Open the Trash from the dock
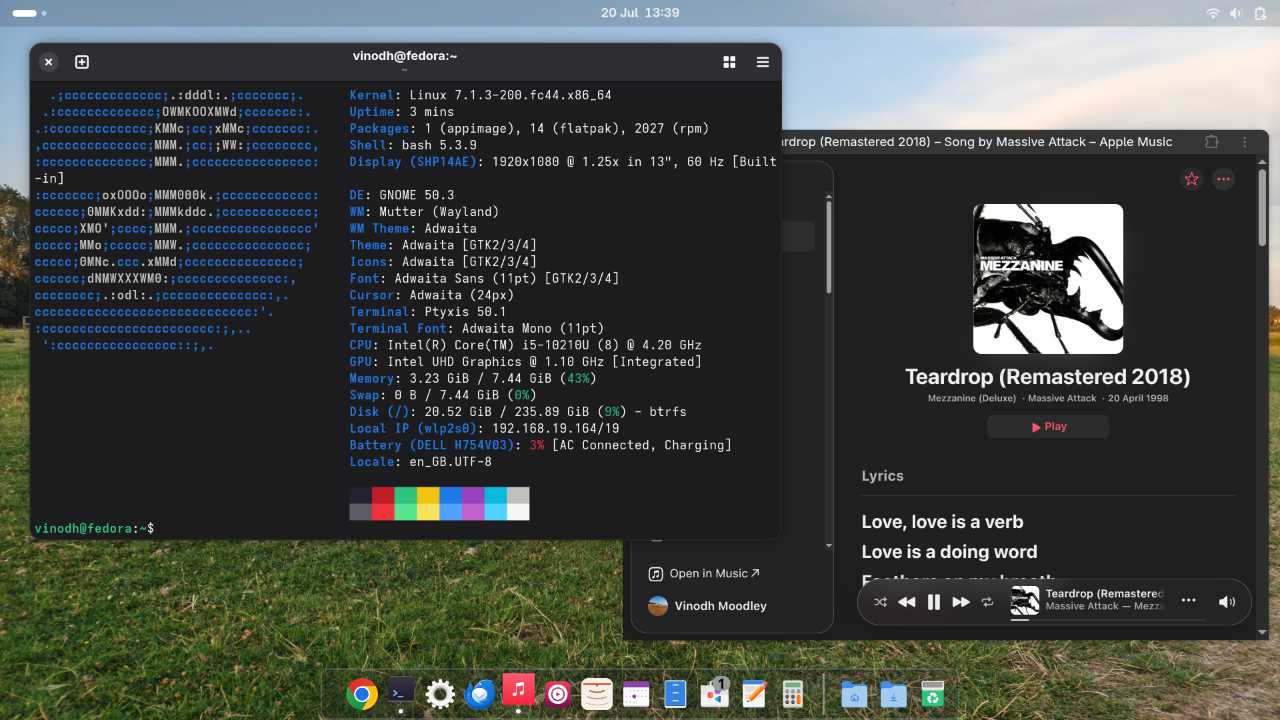The width and height of the screenshot is (1280, 720). (932, 693)
